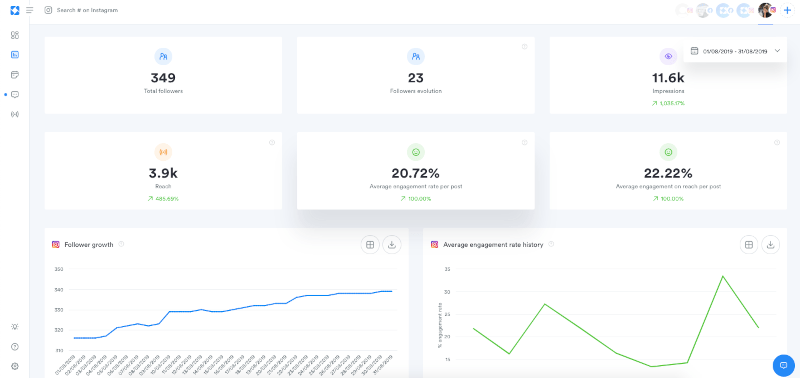802x378 pixels.
Task: Select the third blue-logo profile with Facebook badge
Action: [724, 10]
